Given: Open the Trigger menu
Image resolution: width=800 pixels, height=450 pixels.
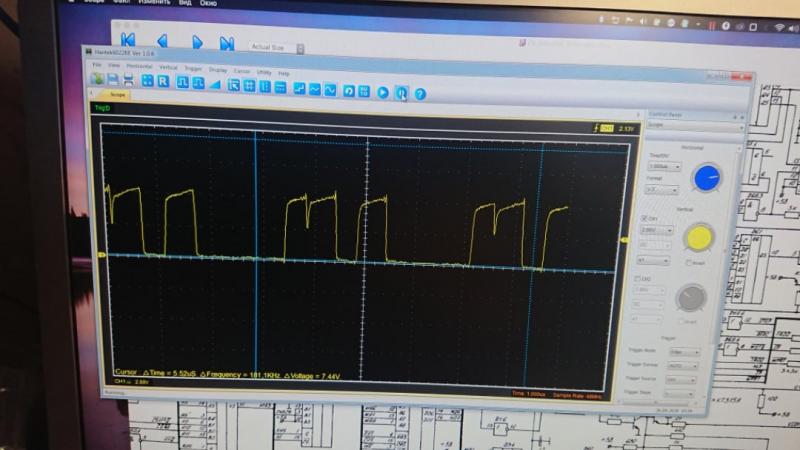Looking at the screenshot, I should click(x=192, y=69).
